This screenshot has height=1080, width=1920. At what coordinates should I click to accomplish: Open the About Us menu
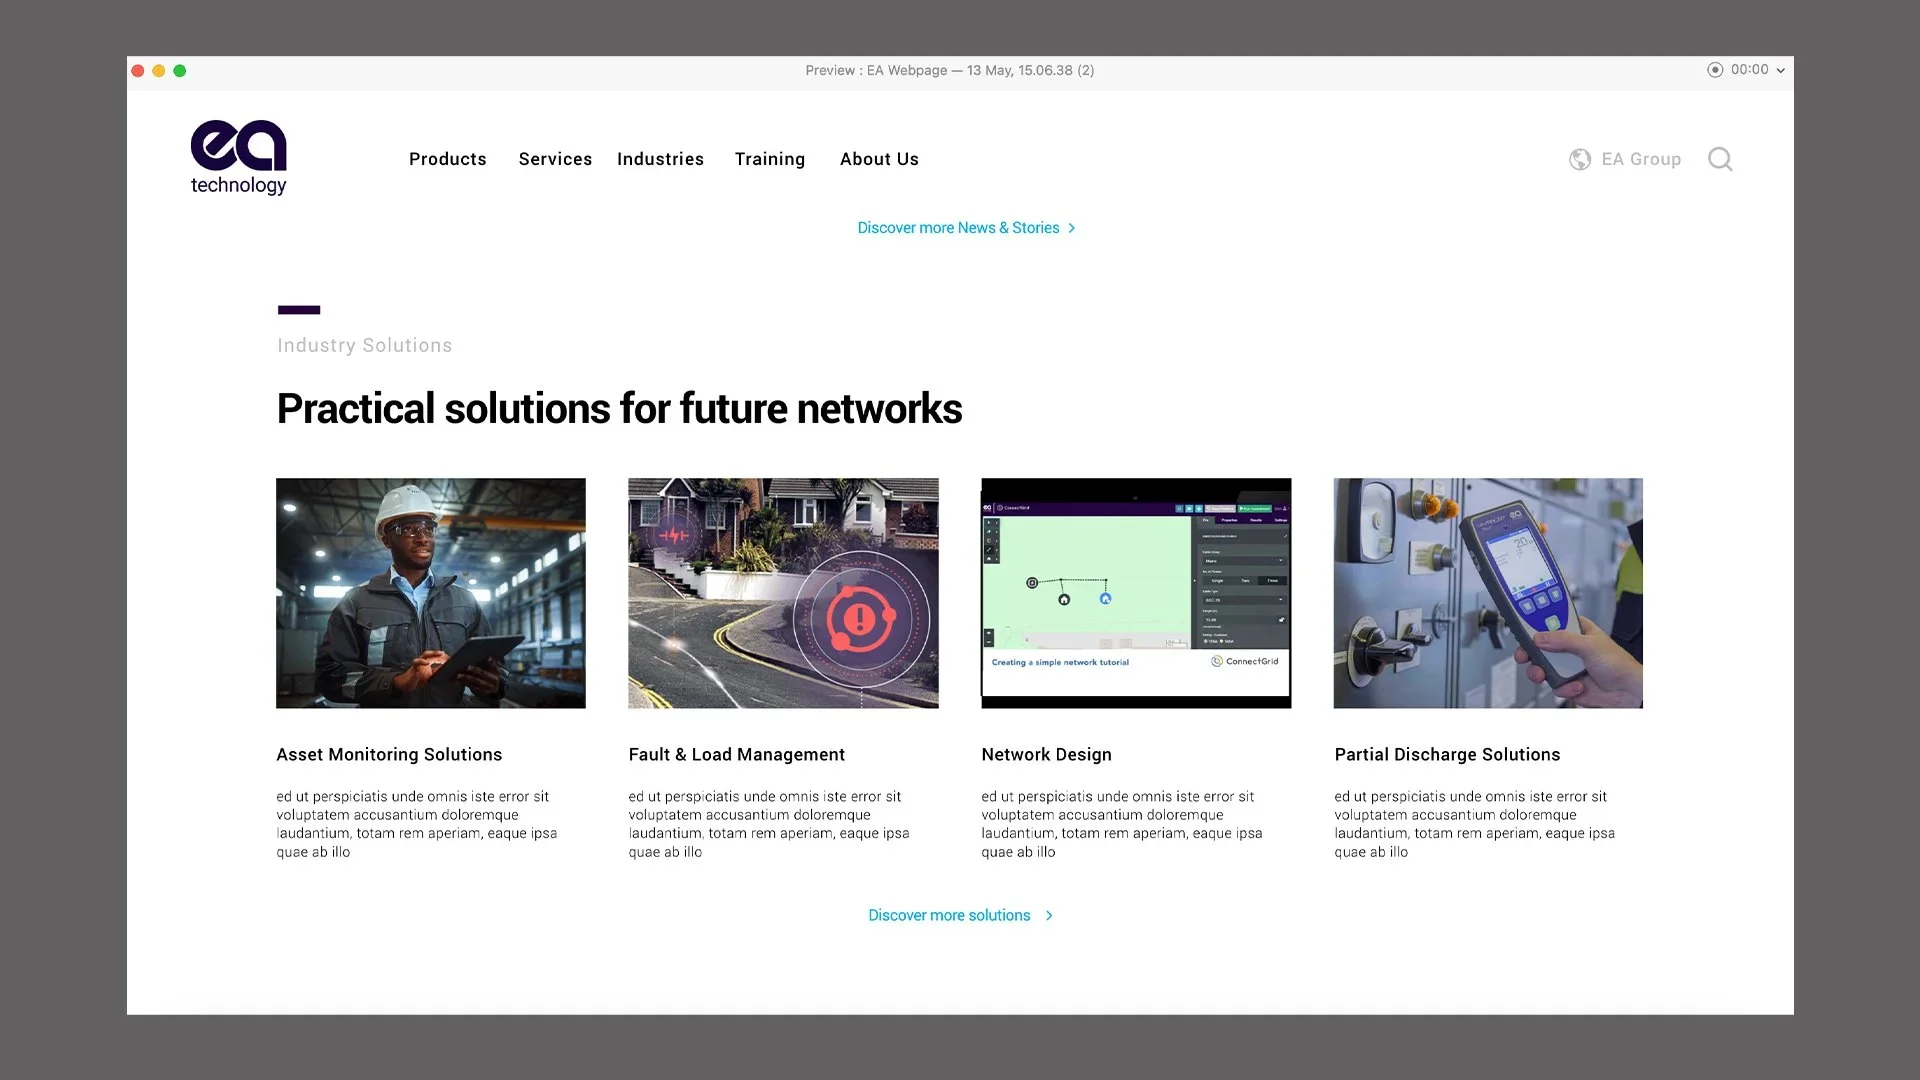[879, 159]
